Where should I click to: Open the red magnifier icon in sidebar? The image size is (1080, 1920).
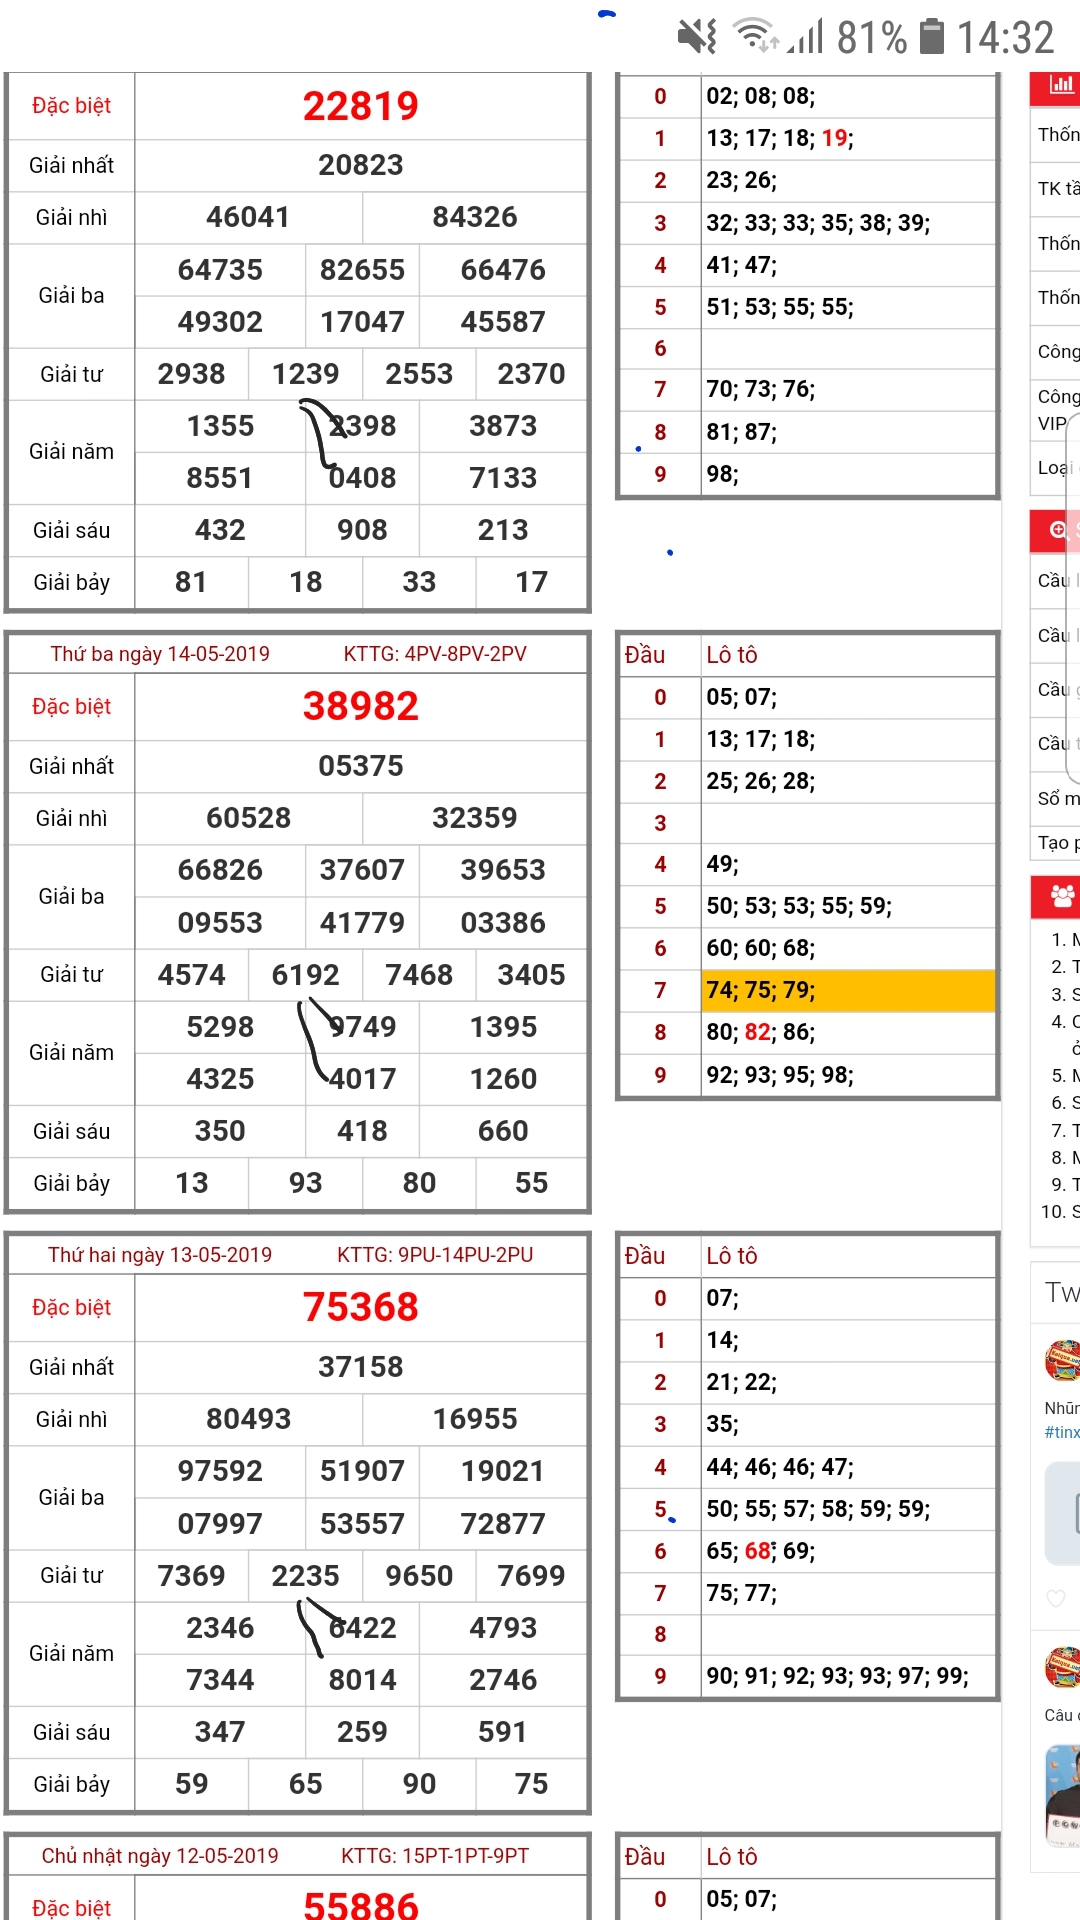pos(1060,530)
